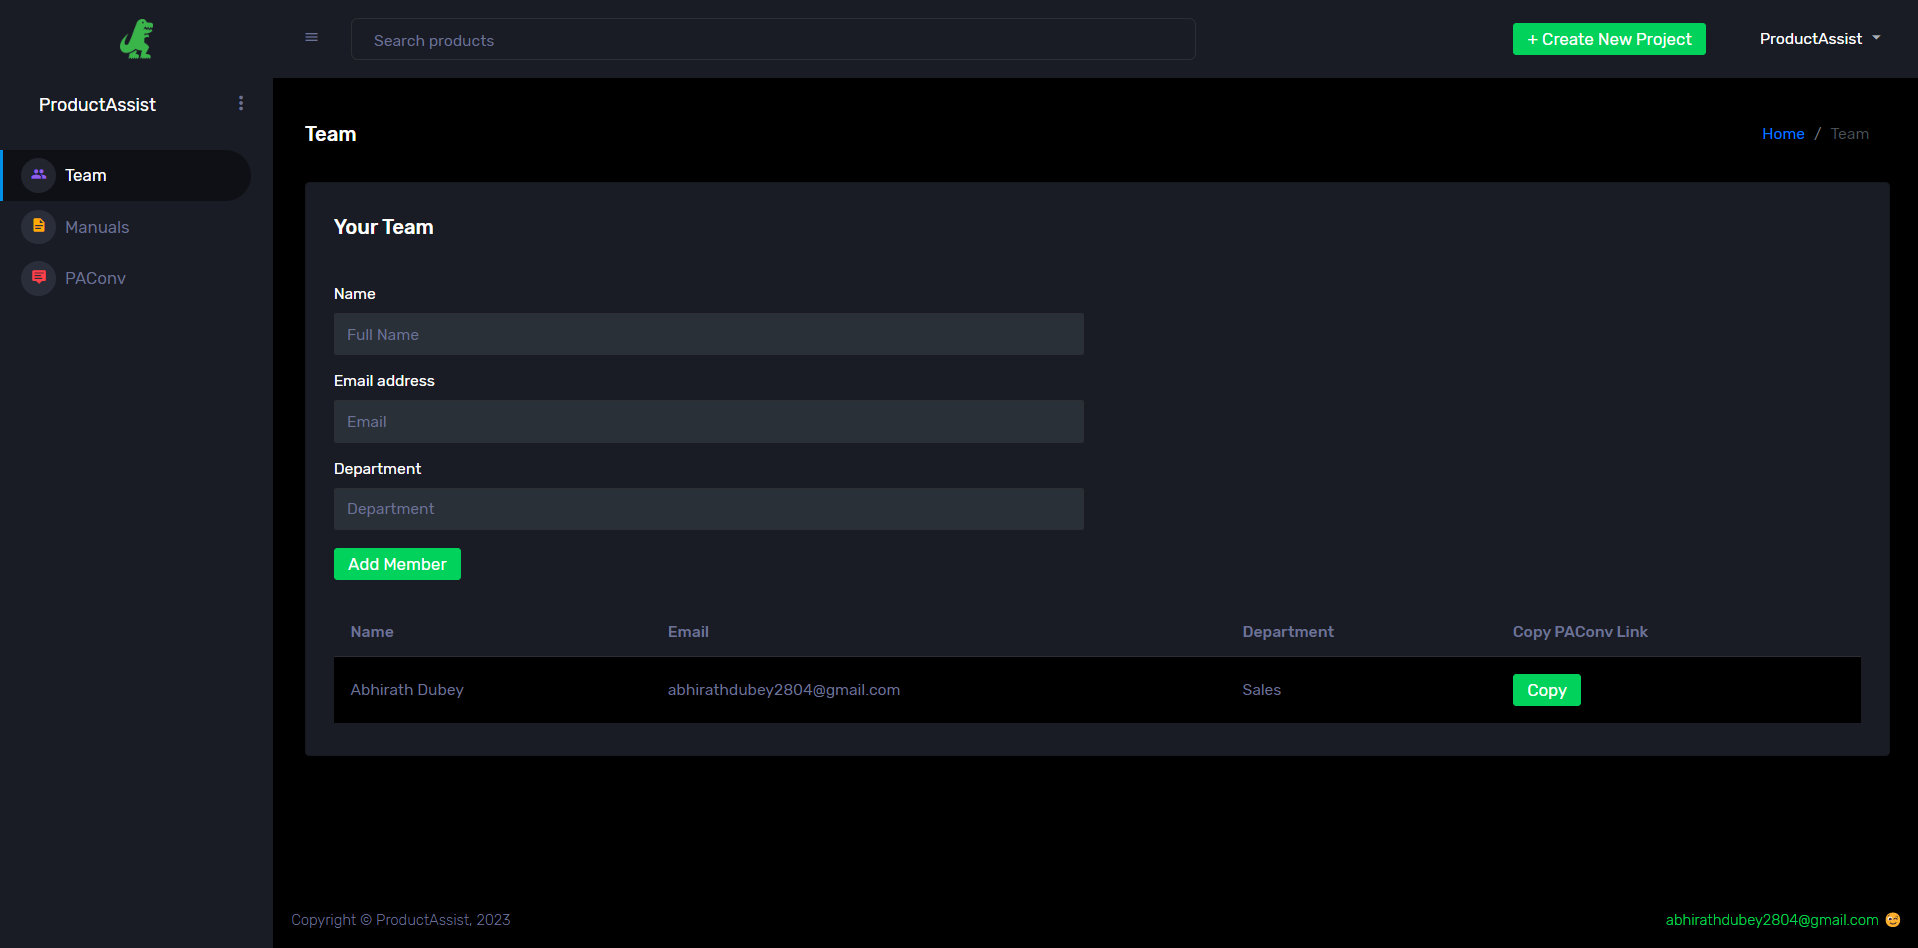Open PAConv page from sidebar
The width and height of the screenshot is (1918, 948).
pos(126,278)
